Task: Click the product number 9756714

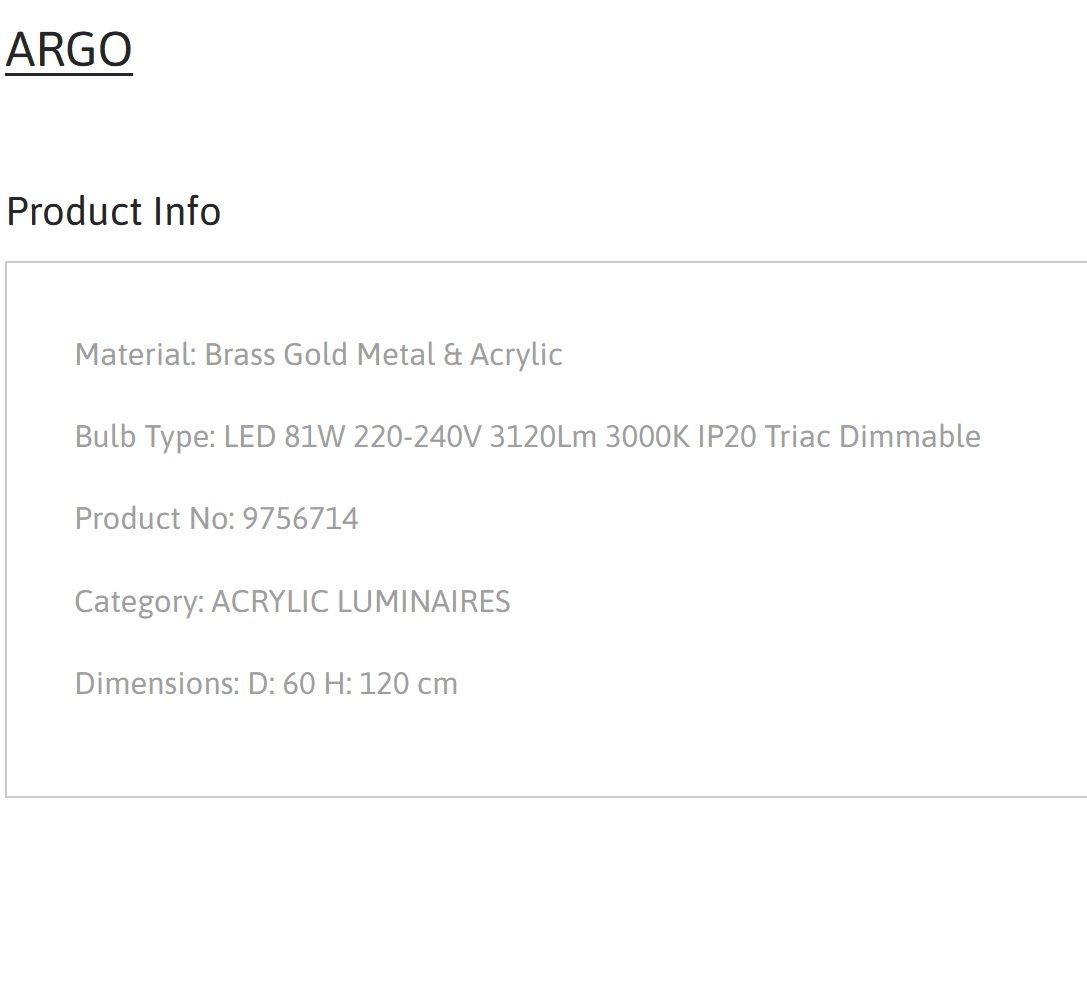Action: click(x=300, y=518)
